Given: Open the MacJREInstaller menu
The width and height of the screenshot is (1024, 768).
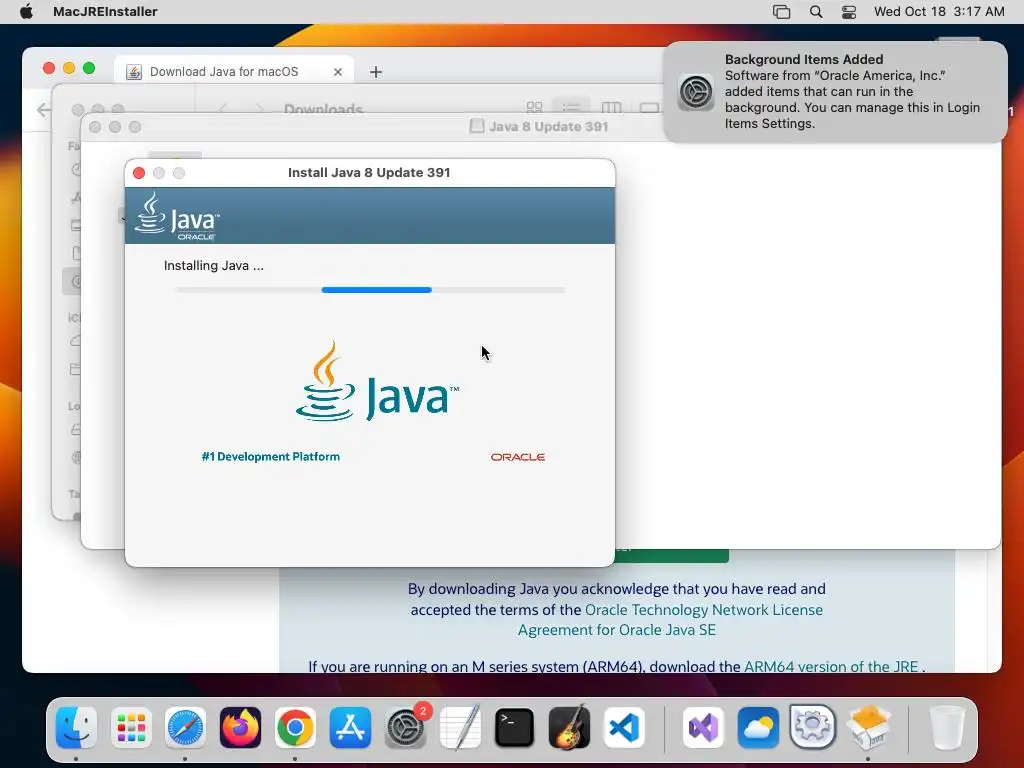Looking at the screenshot, I should pyautogui.click(x=105, y=12).
